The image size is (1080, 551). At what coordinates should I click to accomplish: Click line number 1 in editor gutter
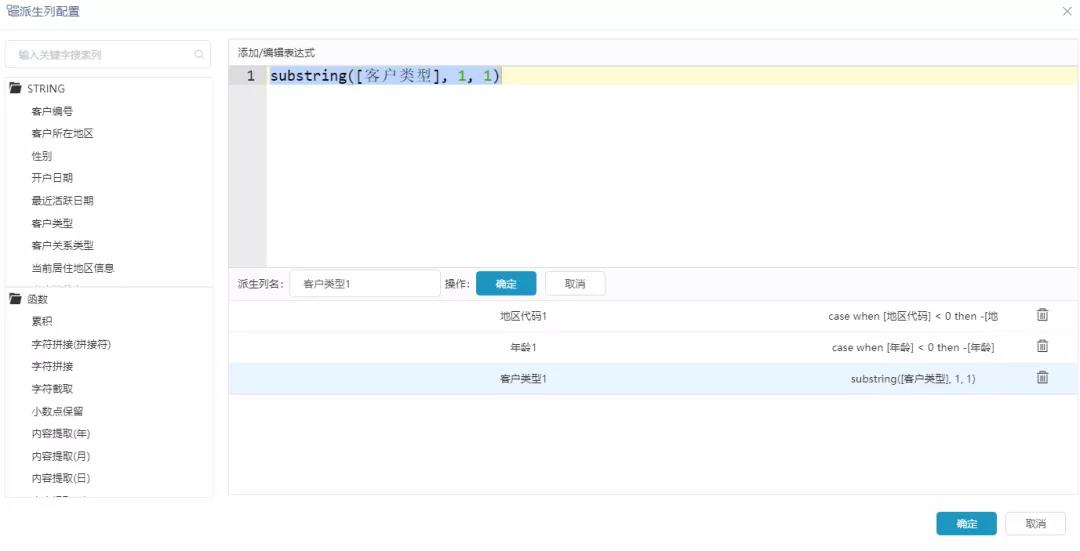pos(251,76)
